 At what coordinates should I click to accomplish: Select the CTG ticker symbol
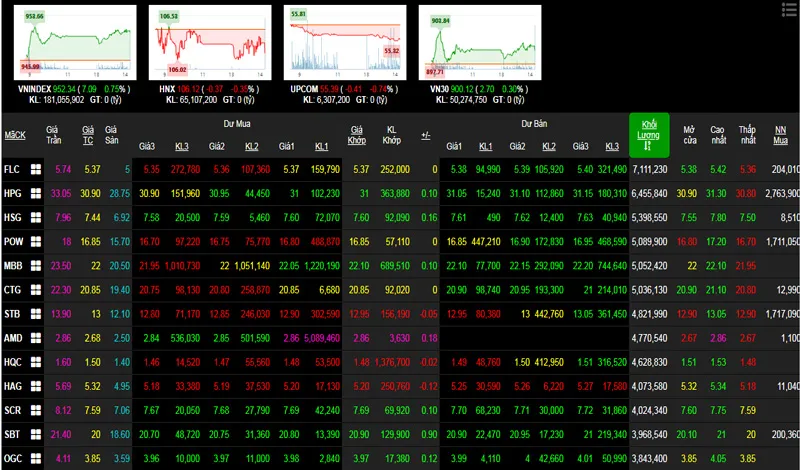(x=13, y=289)
